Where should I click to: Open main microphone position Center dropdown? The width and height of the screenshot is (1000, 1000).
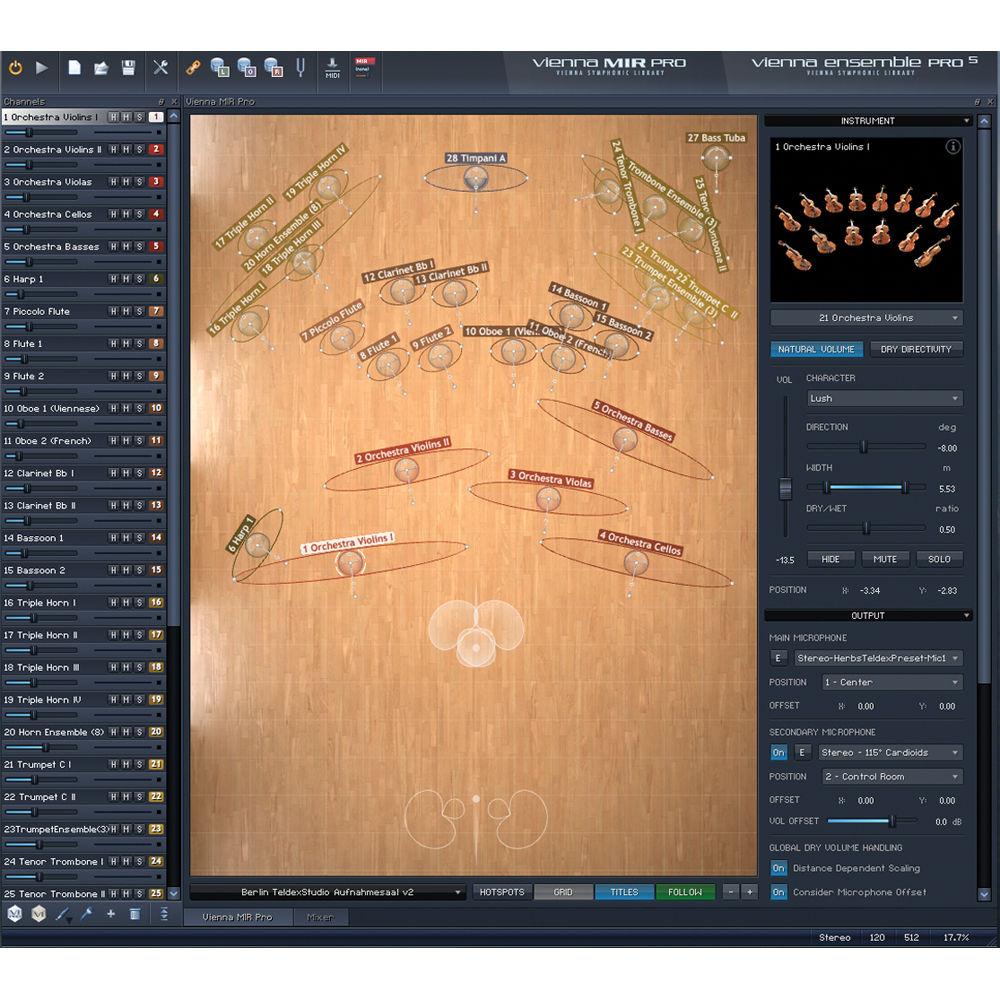point(891,682)
